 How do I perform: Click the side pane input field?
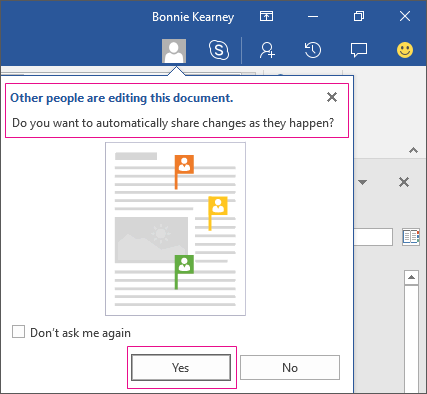point(373,237)
